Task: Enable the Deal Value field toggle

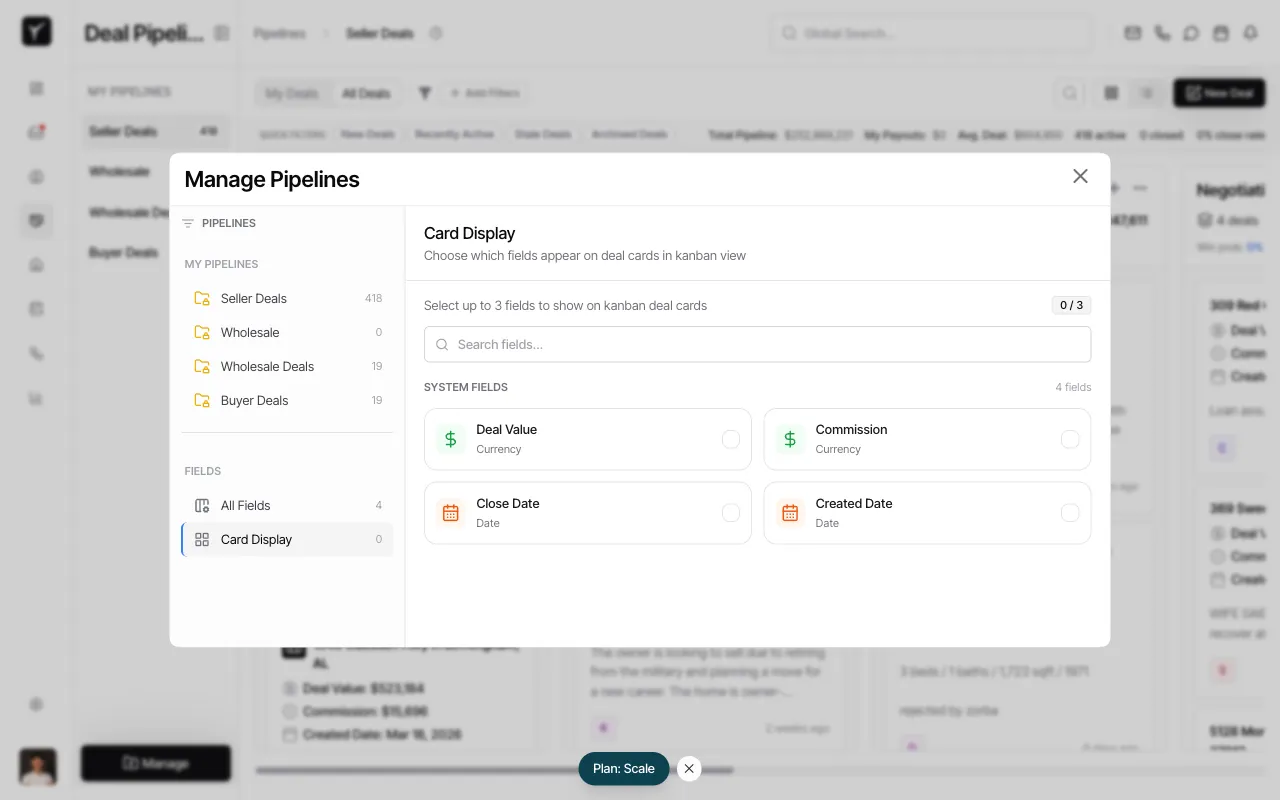Action: 731,439
